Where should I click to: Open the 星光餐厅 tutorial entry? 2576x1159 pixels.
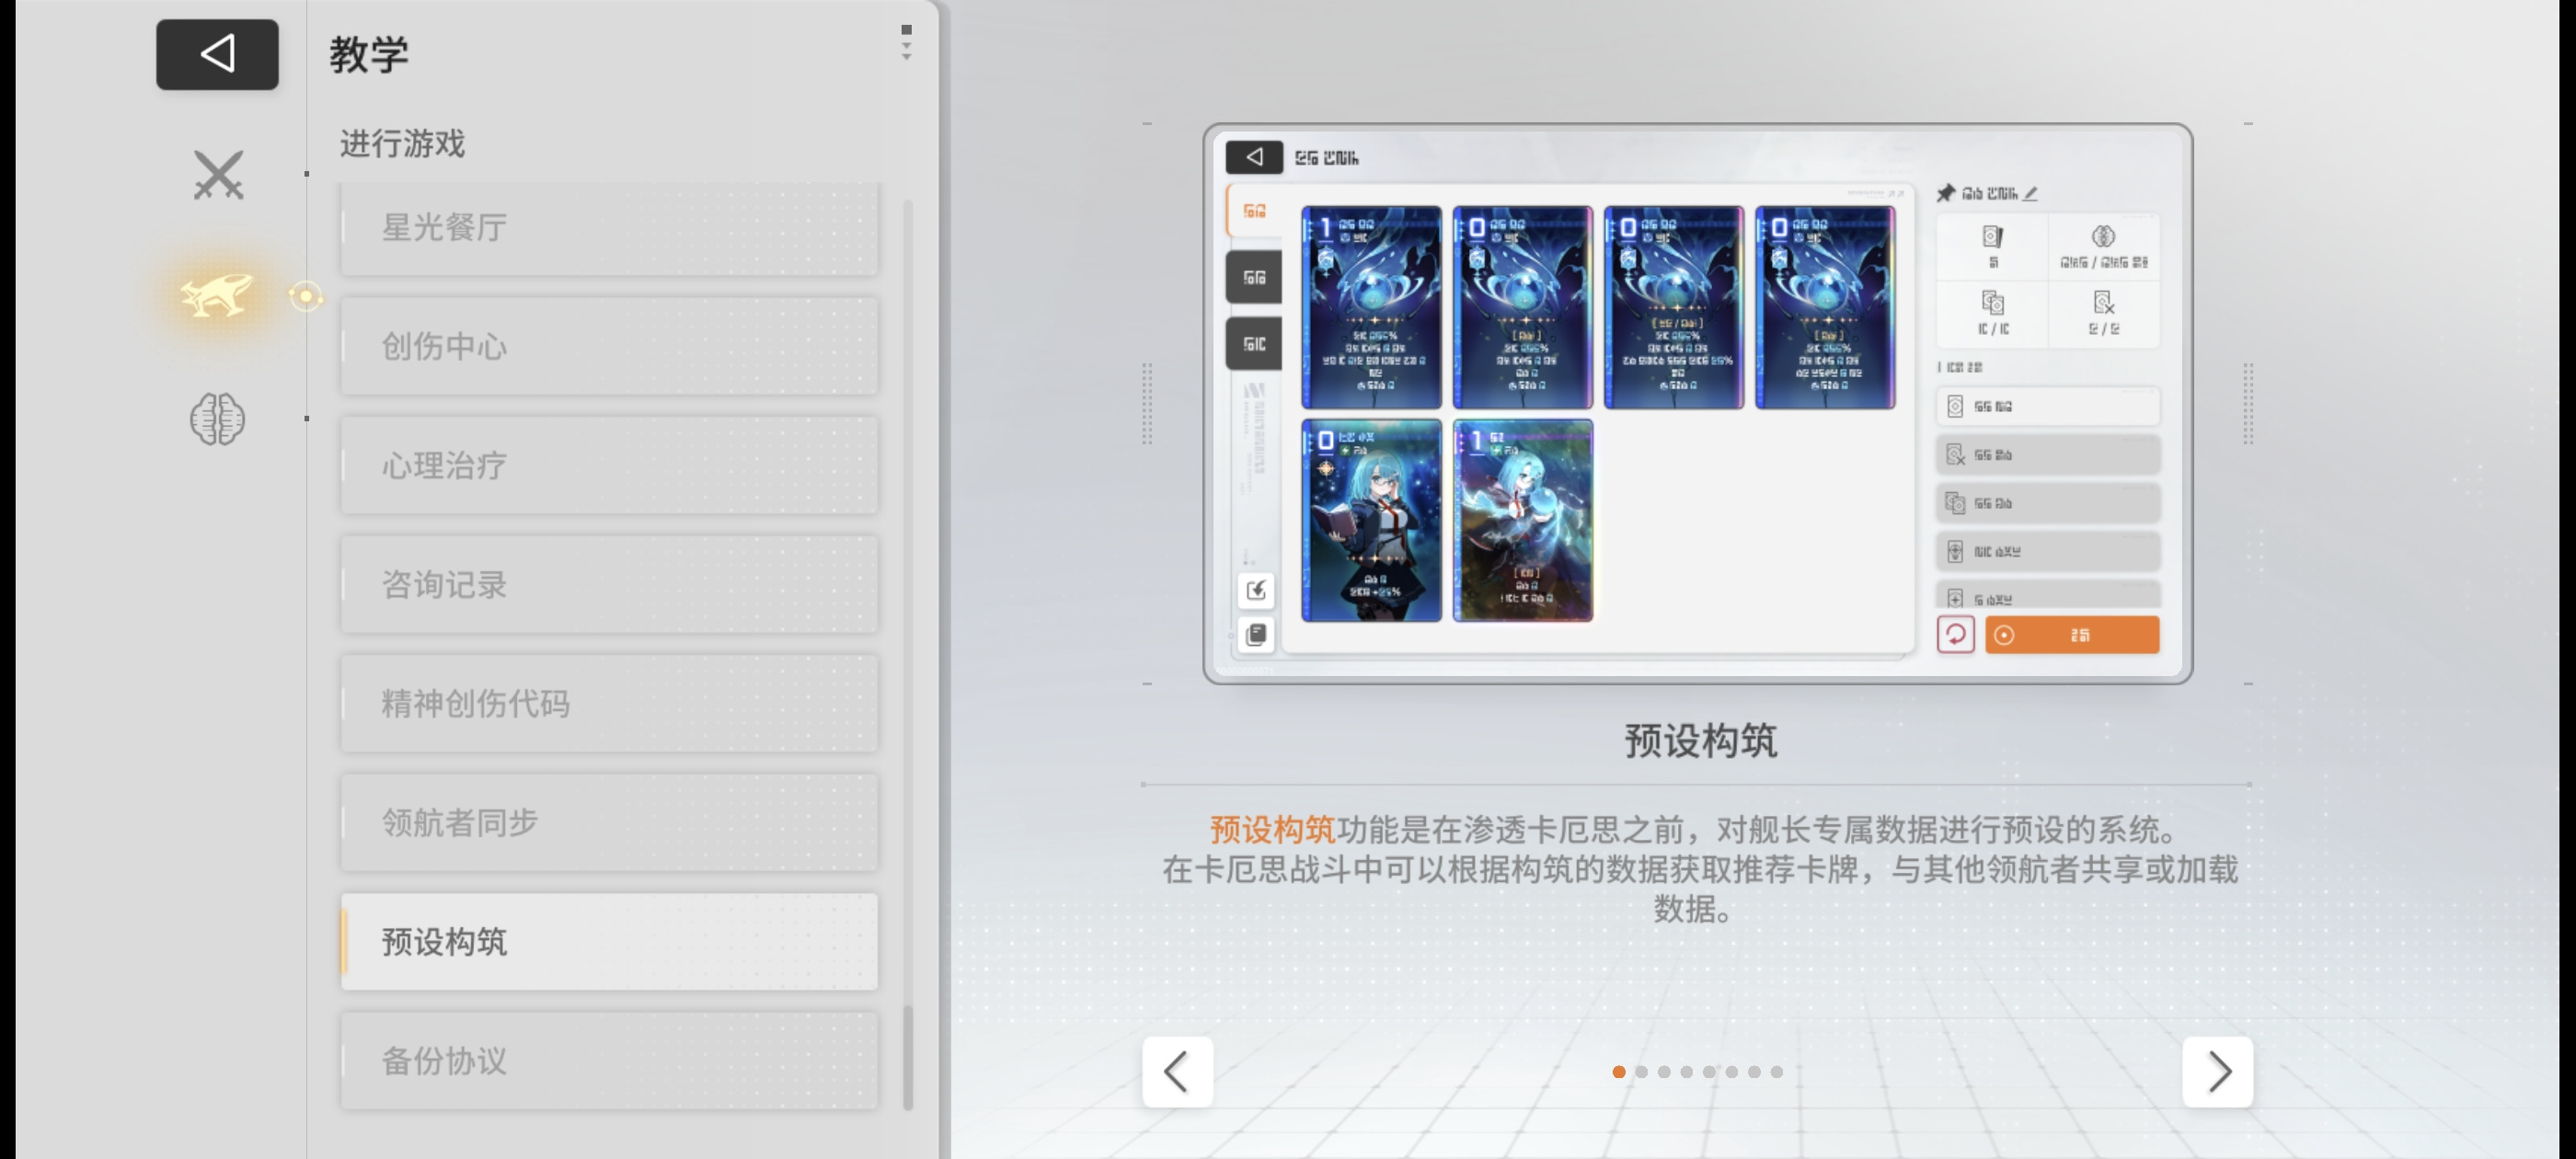pos(609,228)
